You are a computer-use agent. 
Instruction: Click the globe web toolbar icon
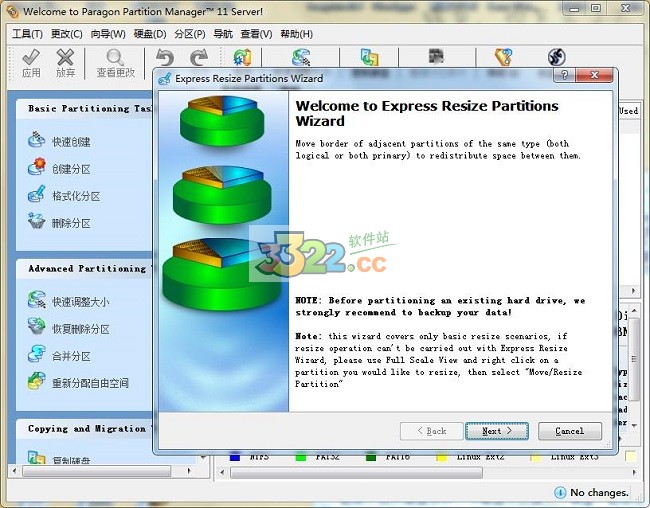coord(556,57)
